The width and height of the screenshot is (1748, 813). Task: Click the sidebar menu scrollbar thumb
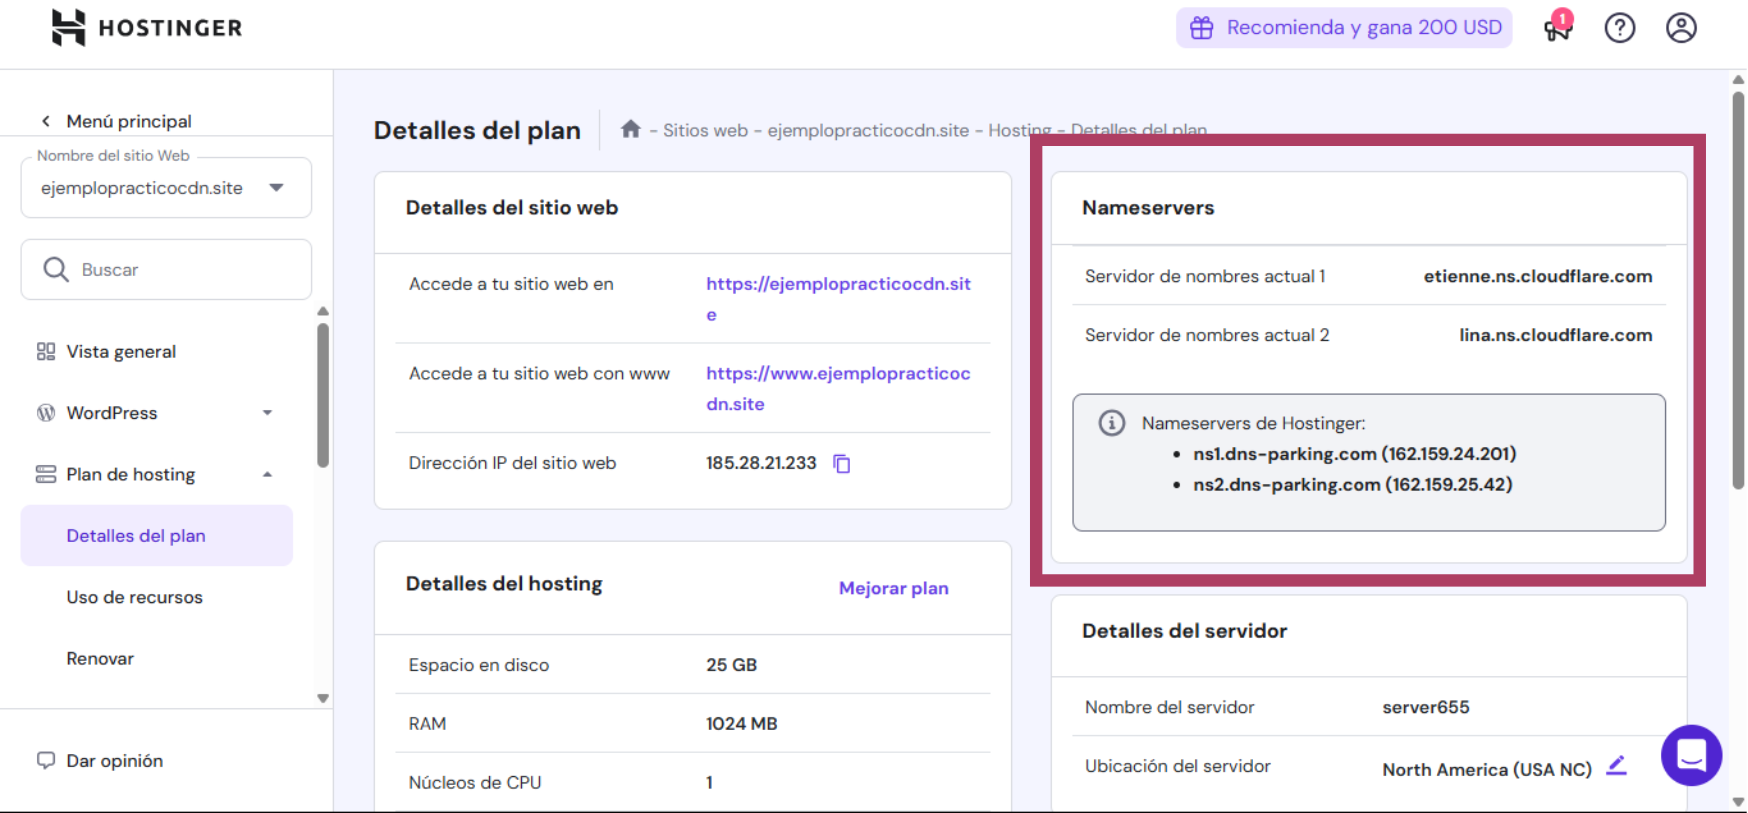coord(323,395)
